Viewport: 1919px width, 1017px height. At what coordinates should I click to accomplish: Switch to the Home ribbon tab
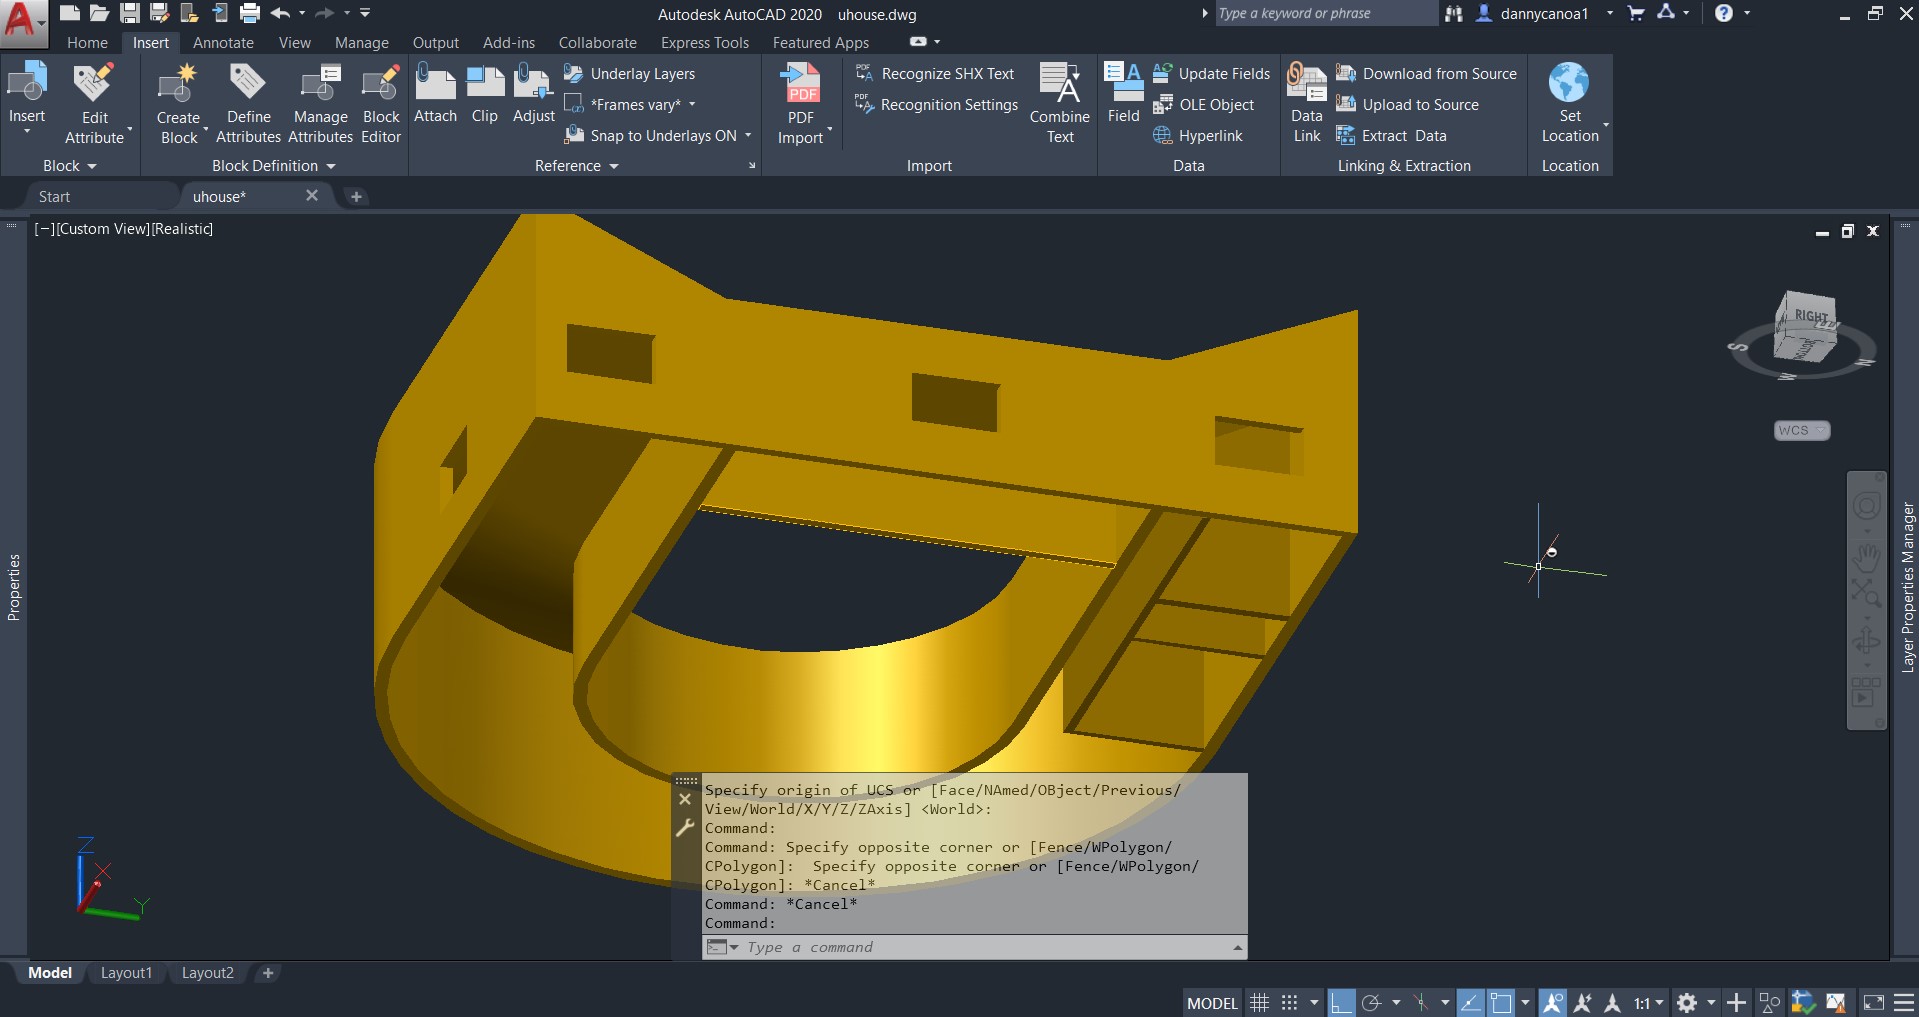(x=87, y=43)
